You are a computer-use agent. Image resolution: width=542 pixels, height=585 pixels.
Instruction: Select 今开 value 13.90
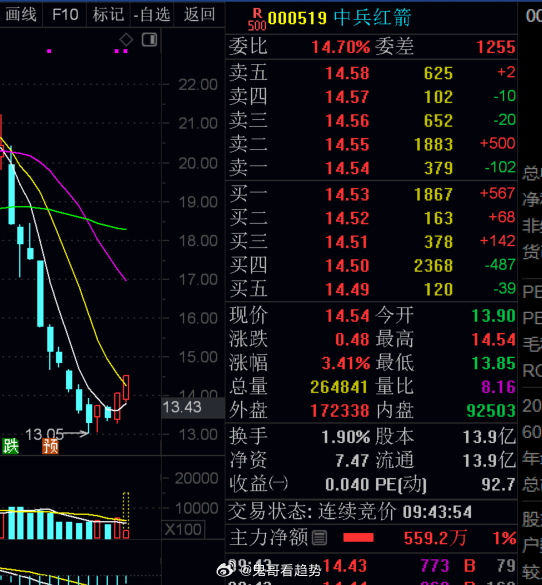(x=494, y=316)
